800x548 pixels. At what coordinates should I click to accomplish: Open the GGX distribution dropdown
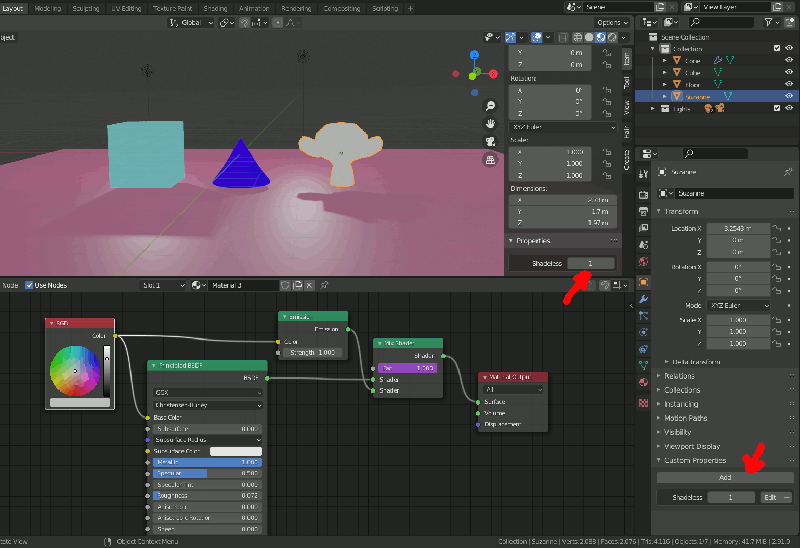point(208,392)
